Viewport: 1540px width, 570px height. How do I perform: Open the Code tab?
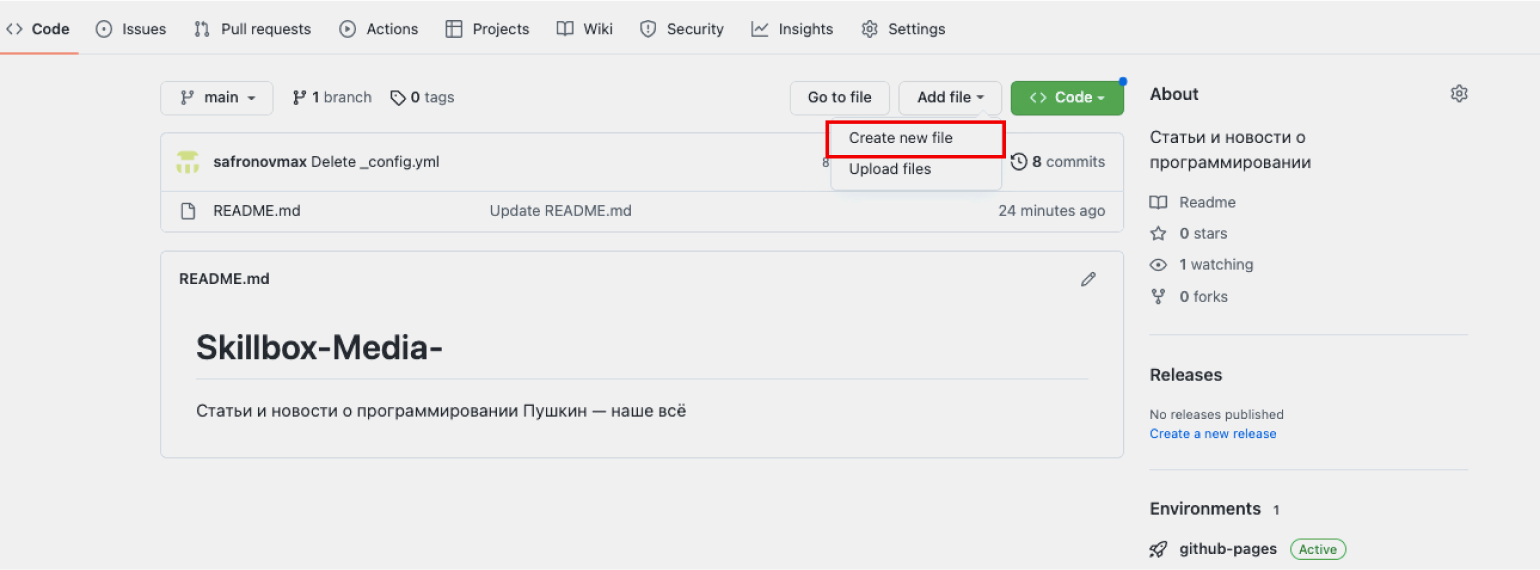point(38,29)
